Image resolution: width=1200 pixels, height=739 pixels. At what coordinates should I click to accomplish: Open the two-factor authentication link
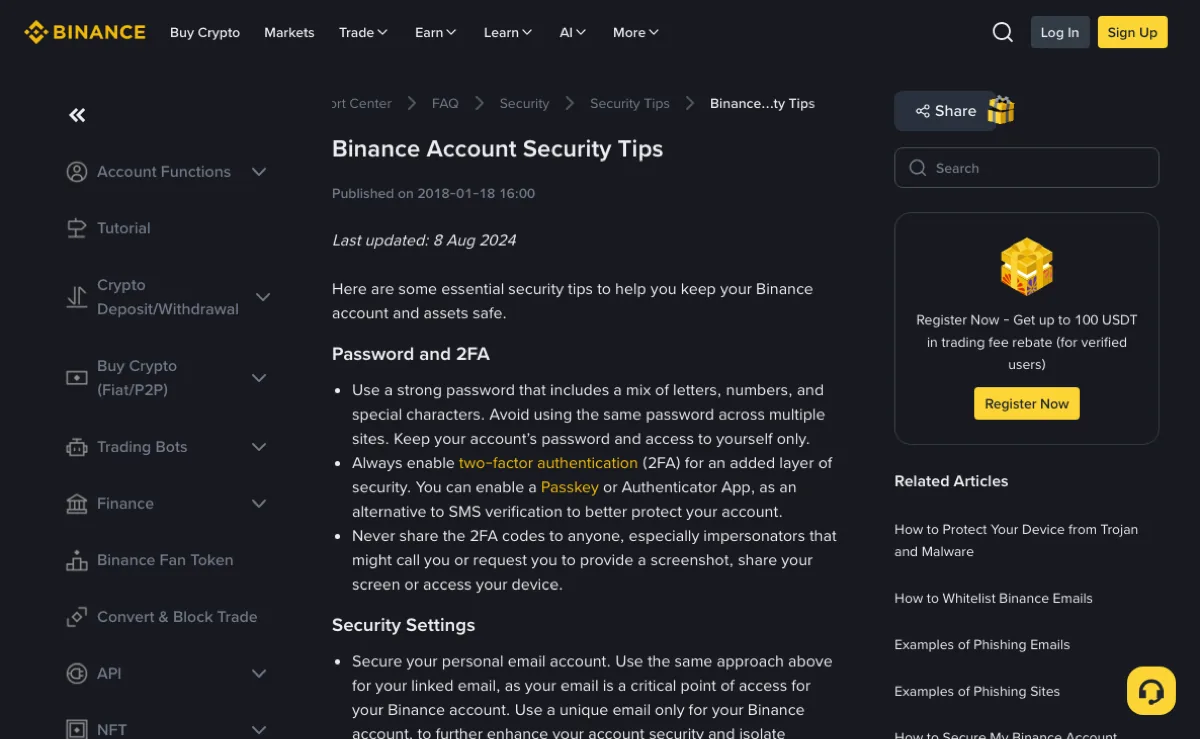tap(548, 463)
